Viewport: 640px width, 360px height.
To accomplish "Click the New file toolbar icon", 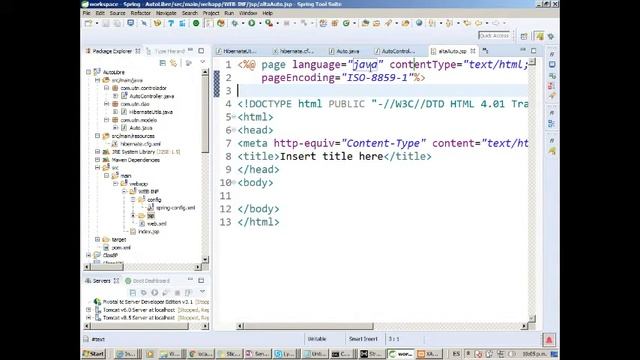I will click(x=88, y=23).
